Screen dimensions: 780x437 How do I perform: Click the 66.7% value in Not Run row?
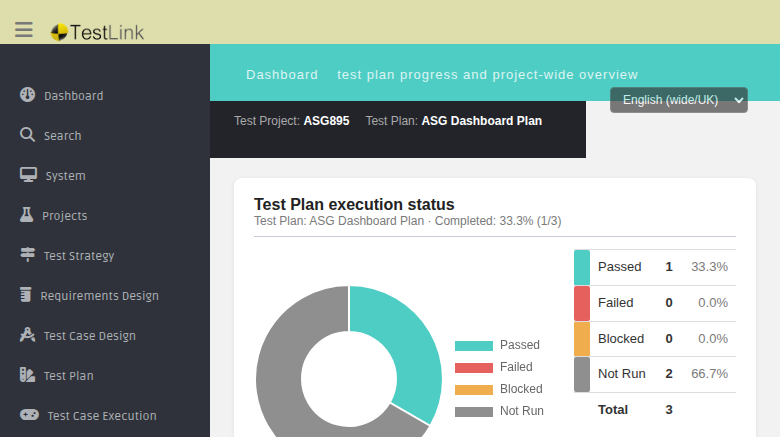(x=709, y=374)
